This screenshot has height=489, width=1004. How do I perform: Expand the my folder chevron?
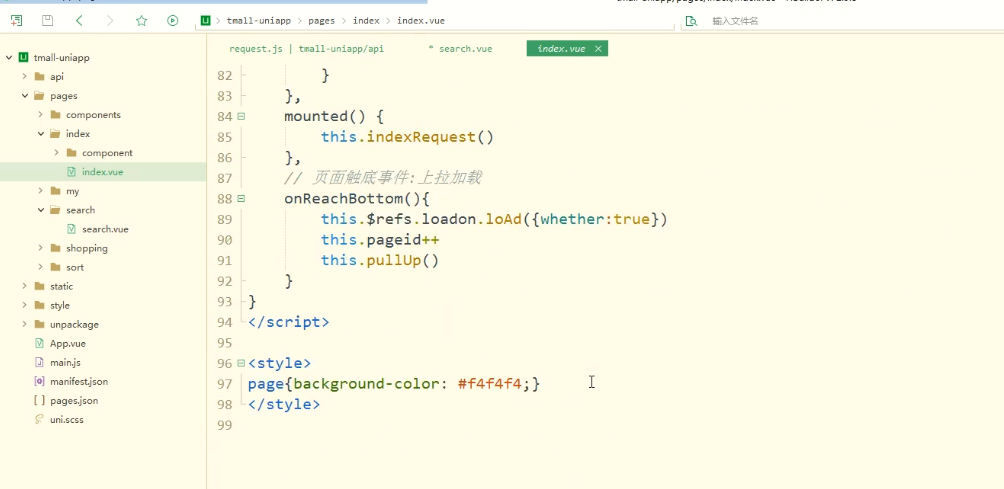click(40, 191)
